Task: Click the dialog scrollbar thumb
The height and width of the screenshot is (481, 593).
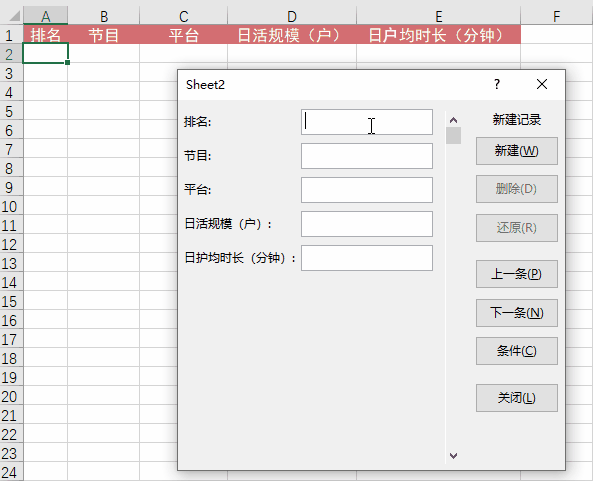Action: (x=453, y=135)
